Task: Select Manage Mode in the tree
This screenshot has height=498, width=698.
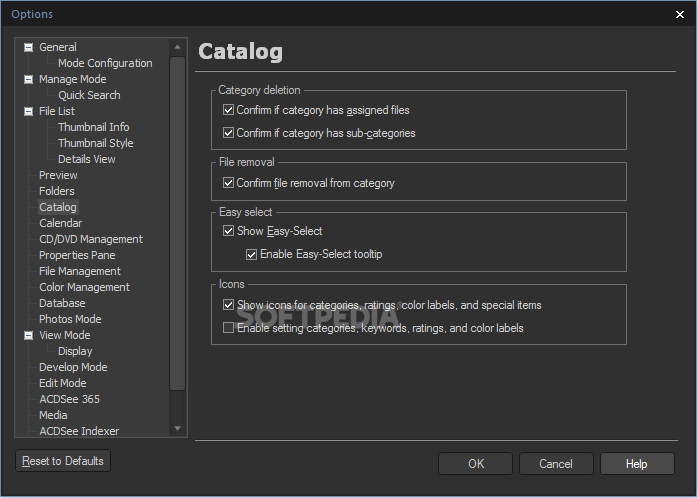Action: pyautogui.click(x=73, y=79)
